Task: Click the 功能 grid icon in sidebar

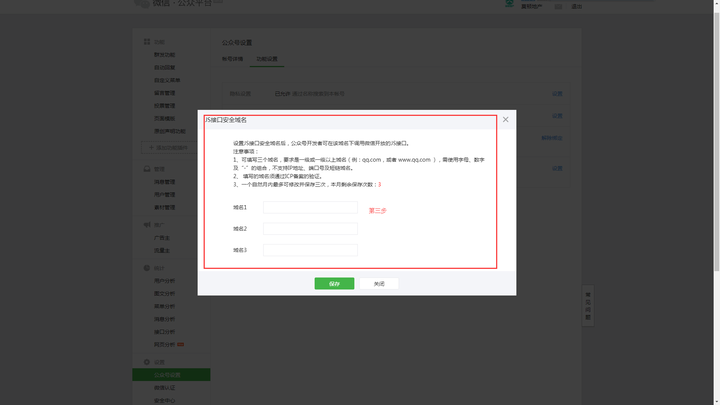Action: click(147, 42)
